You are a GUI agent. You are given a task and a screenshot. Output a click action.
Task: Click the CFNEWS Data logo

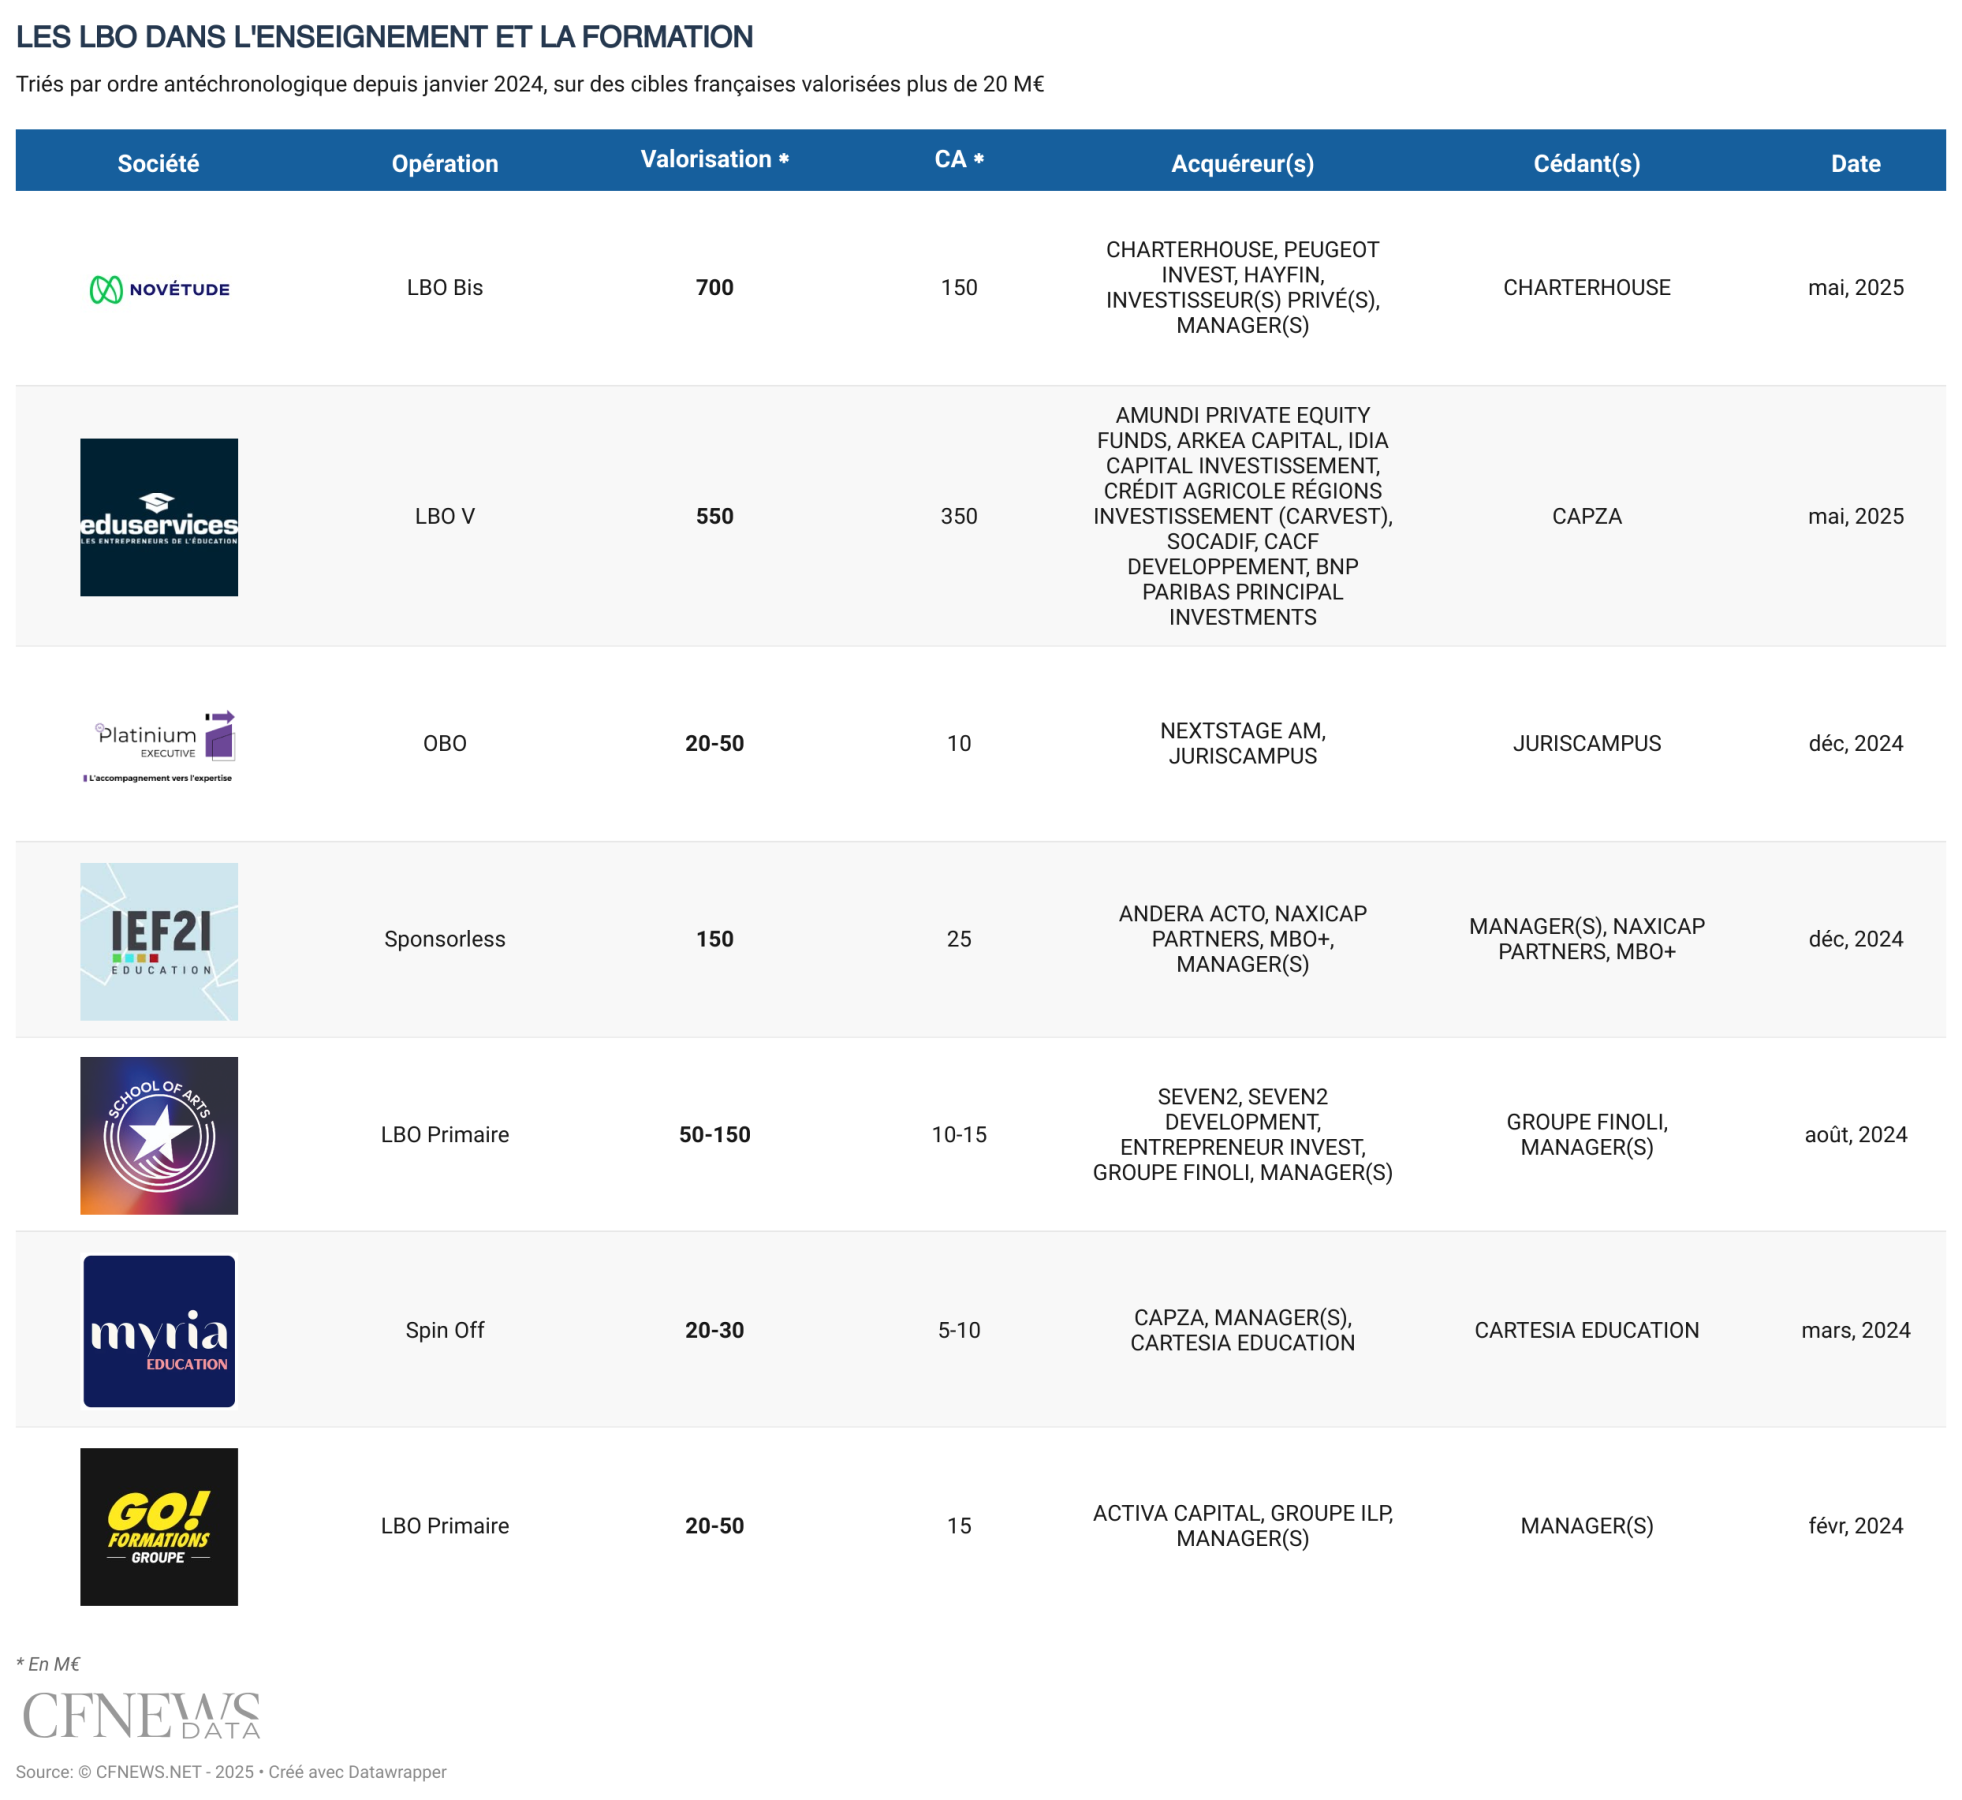[141, 1715]
